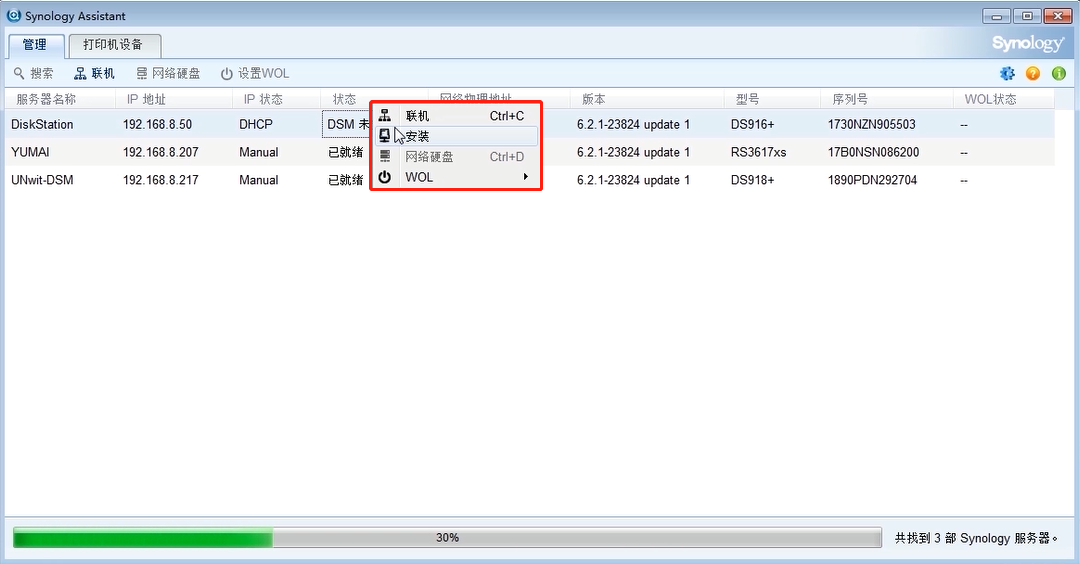Click the green info icon
The width and height of the screenshot is (1080, 564).
click(1059, 74)
